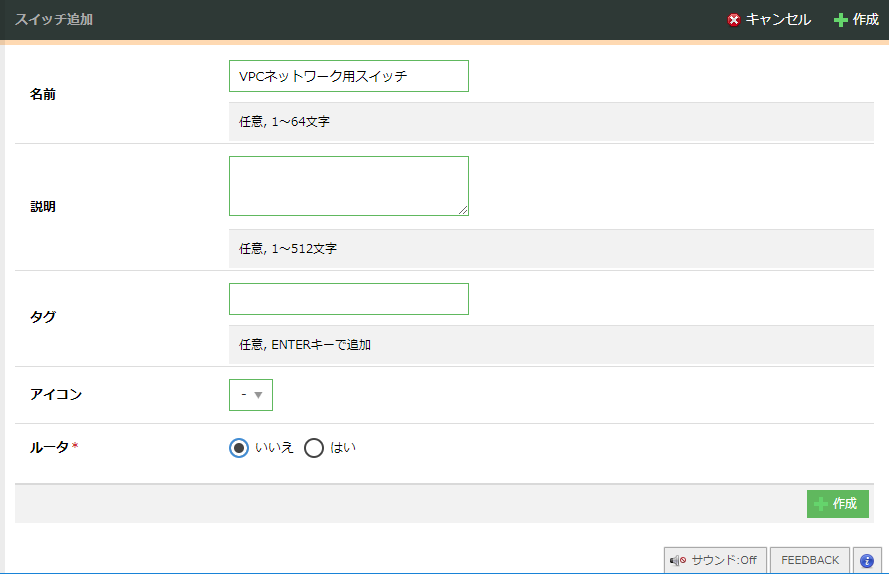Click the キャンセル text in the header

[x=778, y=20]
